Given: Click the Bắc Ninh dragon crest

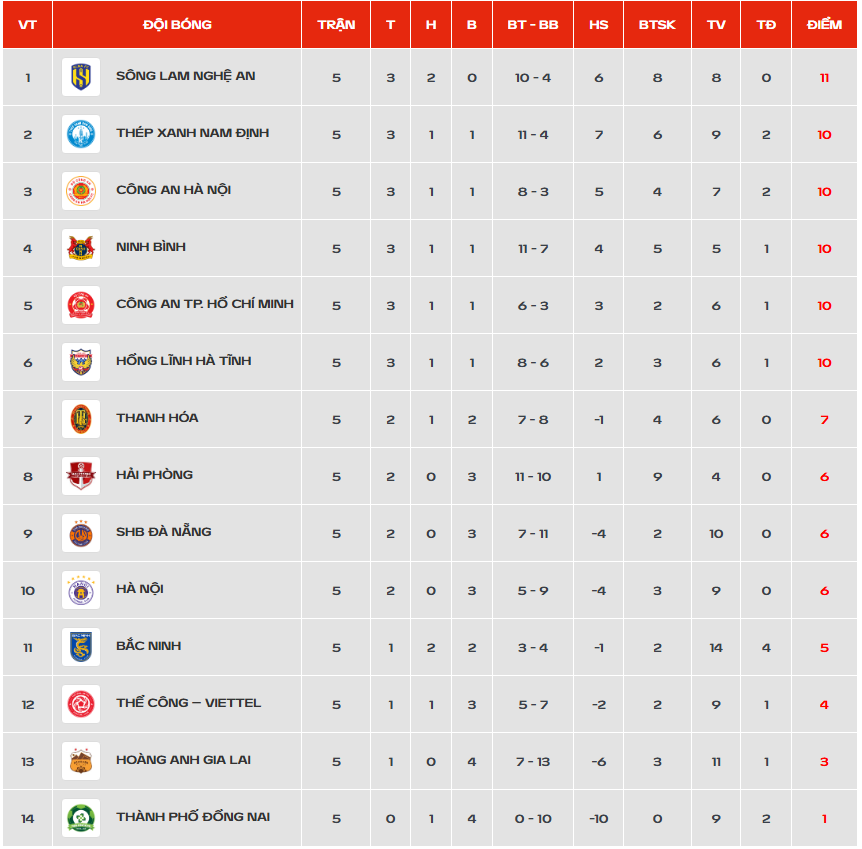Looking at the screenshot, I should 81,647.
